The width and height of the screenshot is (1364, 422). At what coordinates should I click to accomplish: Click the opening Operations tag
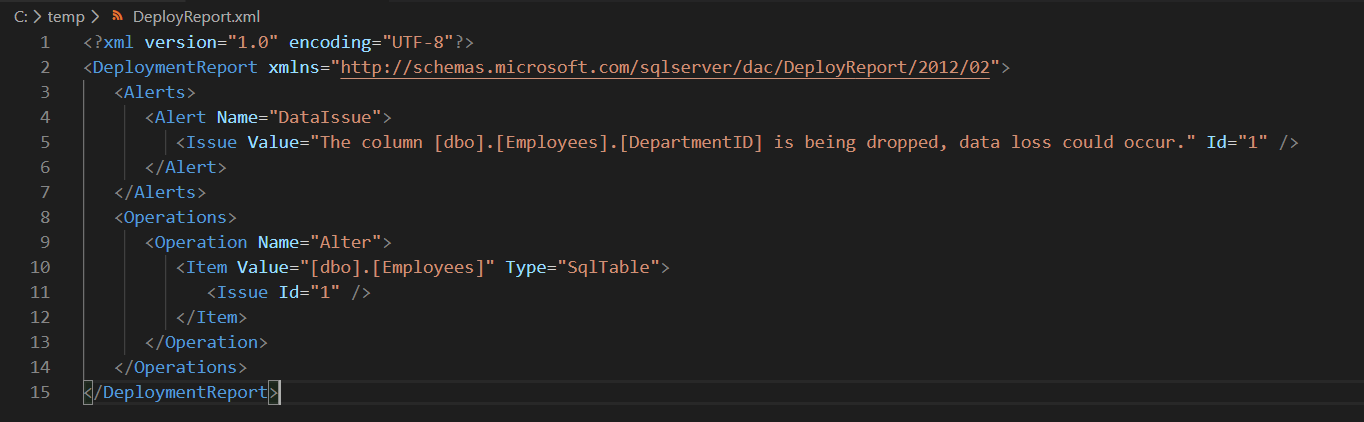(x=175, y=217)
